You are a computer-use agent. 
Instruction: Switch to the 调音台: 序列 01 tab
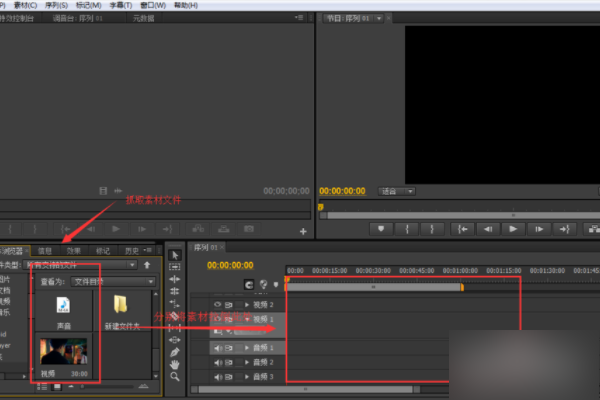78,18
